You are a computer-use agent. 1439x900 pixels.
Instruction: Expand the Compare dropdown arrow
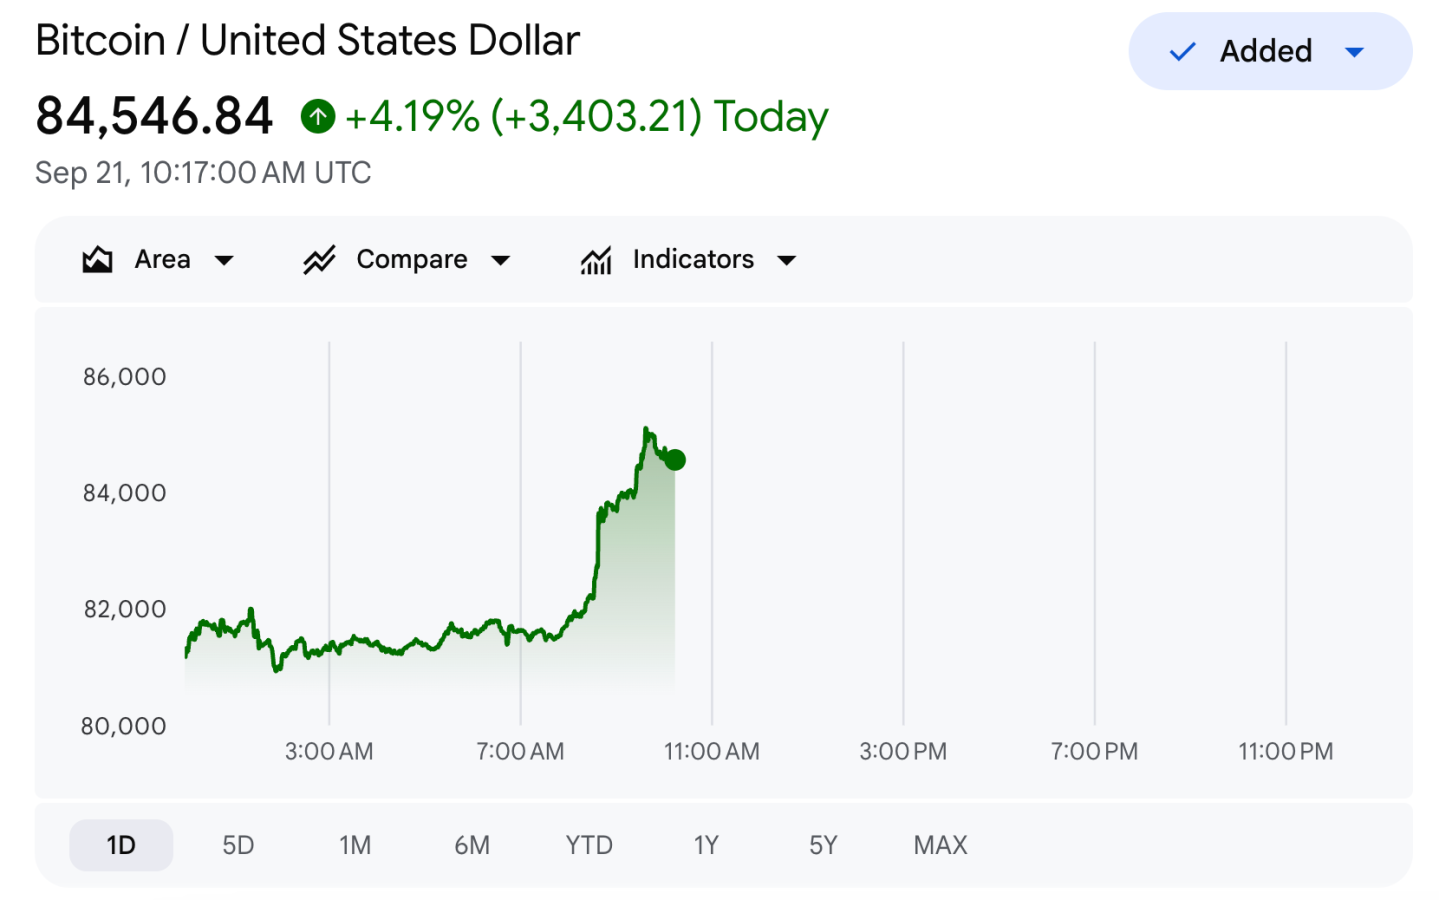tap(501, 261)
